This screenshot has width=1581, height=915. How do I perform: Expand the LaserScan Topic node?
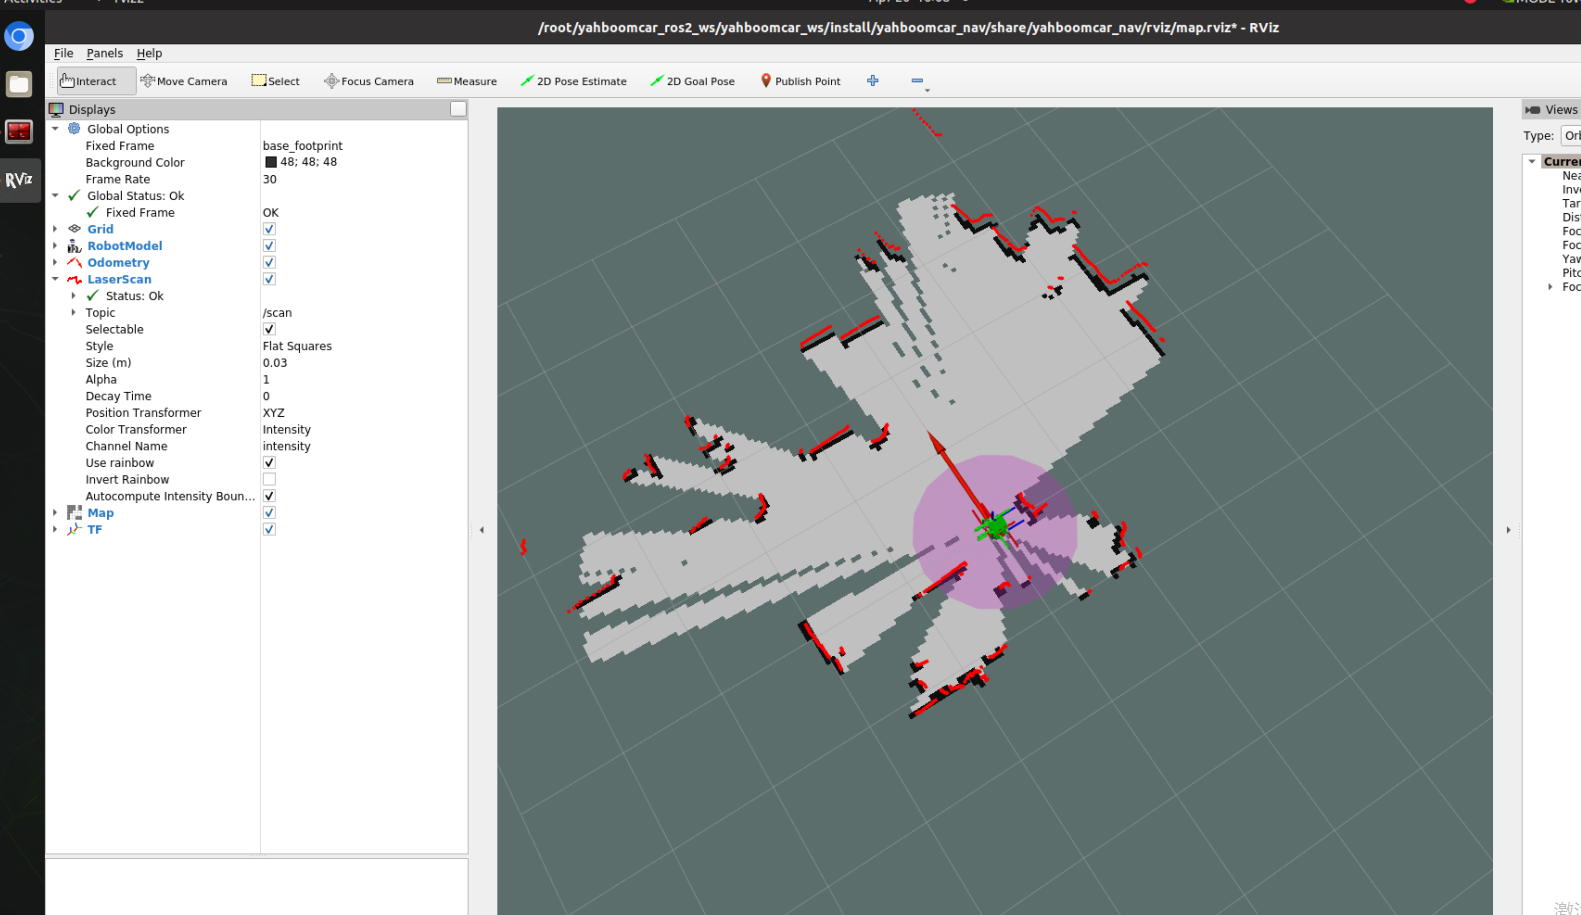tap(73, 313)
